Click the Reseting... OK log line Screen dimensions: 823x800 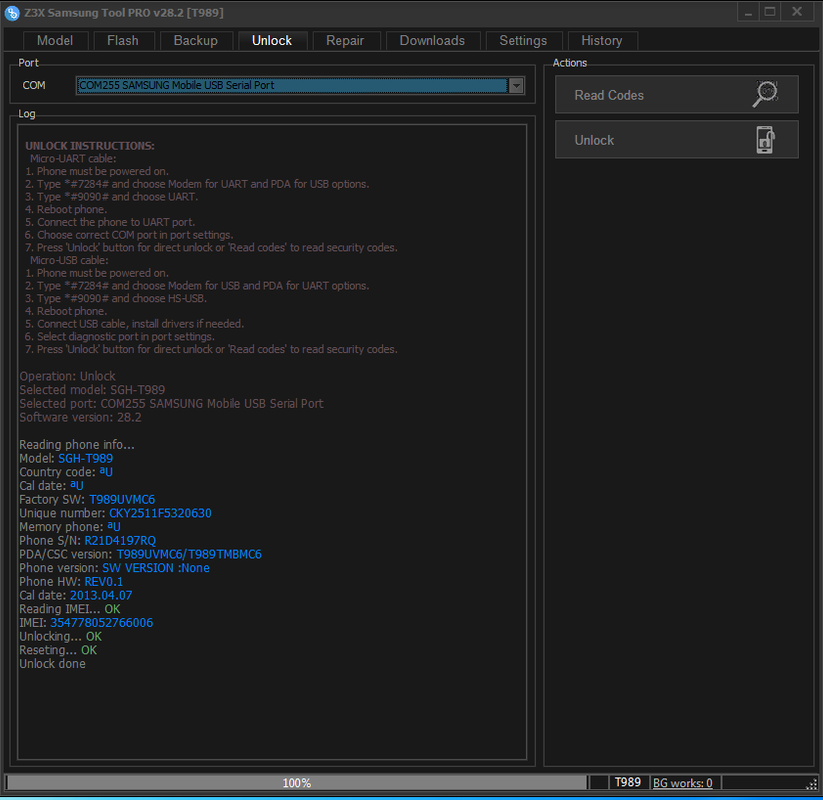point(58,650)
